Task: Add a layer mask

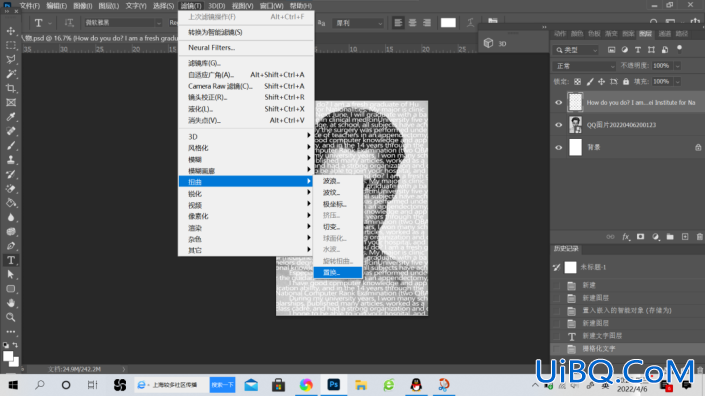Action: tap(640, 237)
